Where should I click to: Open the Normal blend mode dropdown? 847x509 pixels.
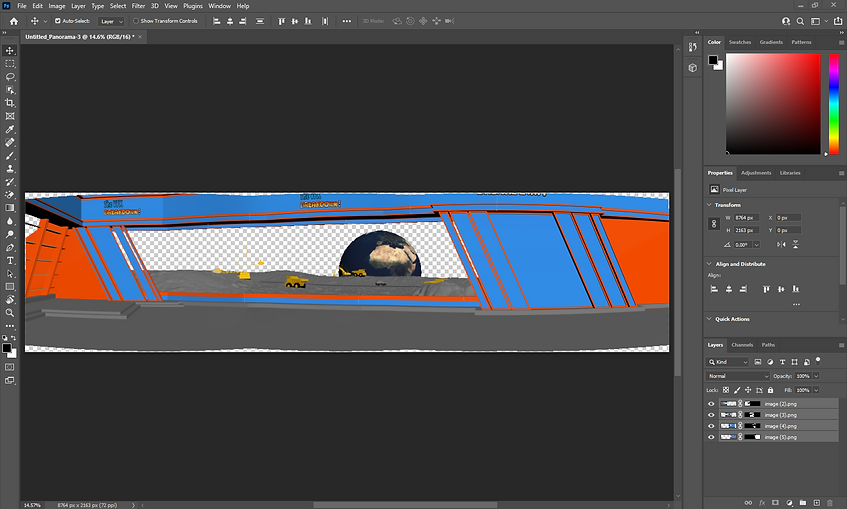click(738, 376)
